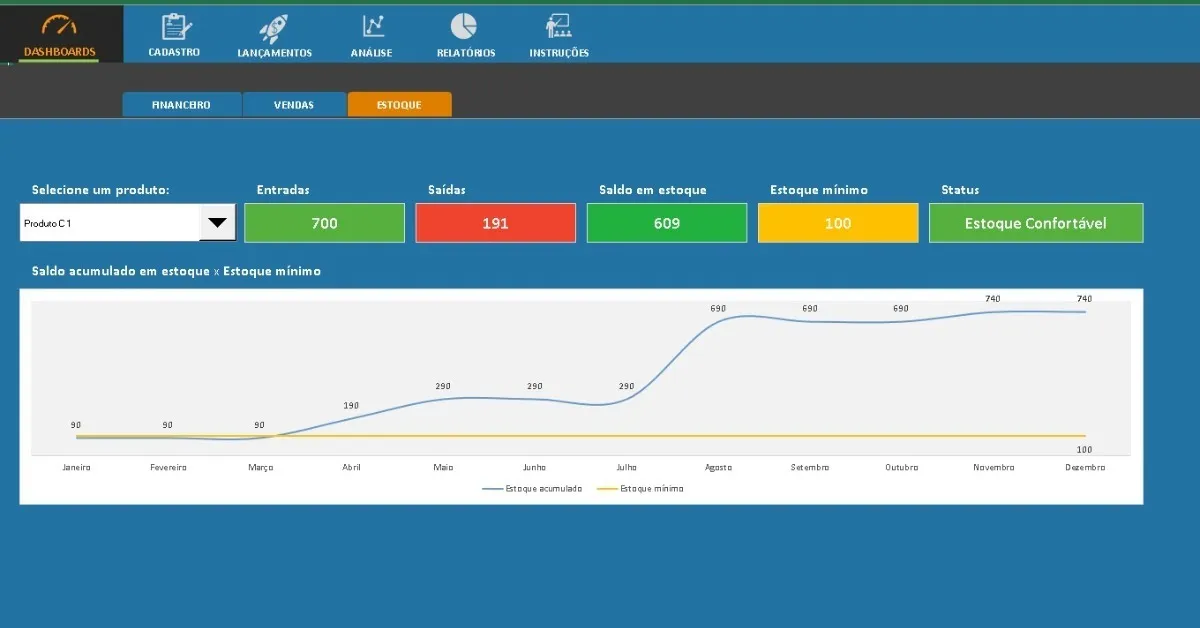This screenshot has height=628, width=1200.
Task: Expand the product selection dropdown arrow
Action: (x=217, y=223)
